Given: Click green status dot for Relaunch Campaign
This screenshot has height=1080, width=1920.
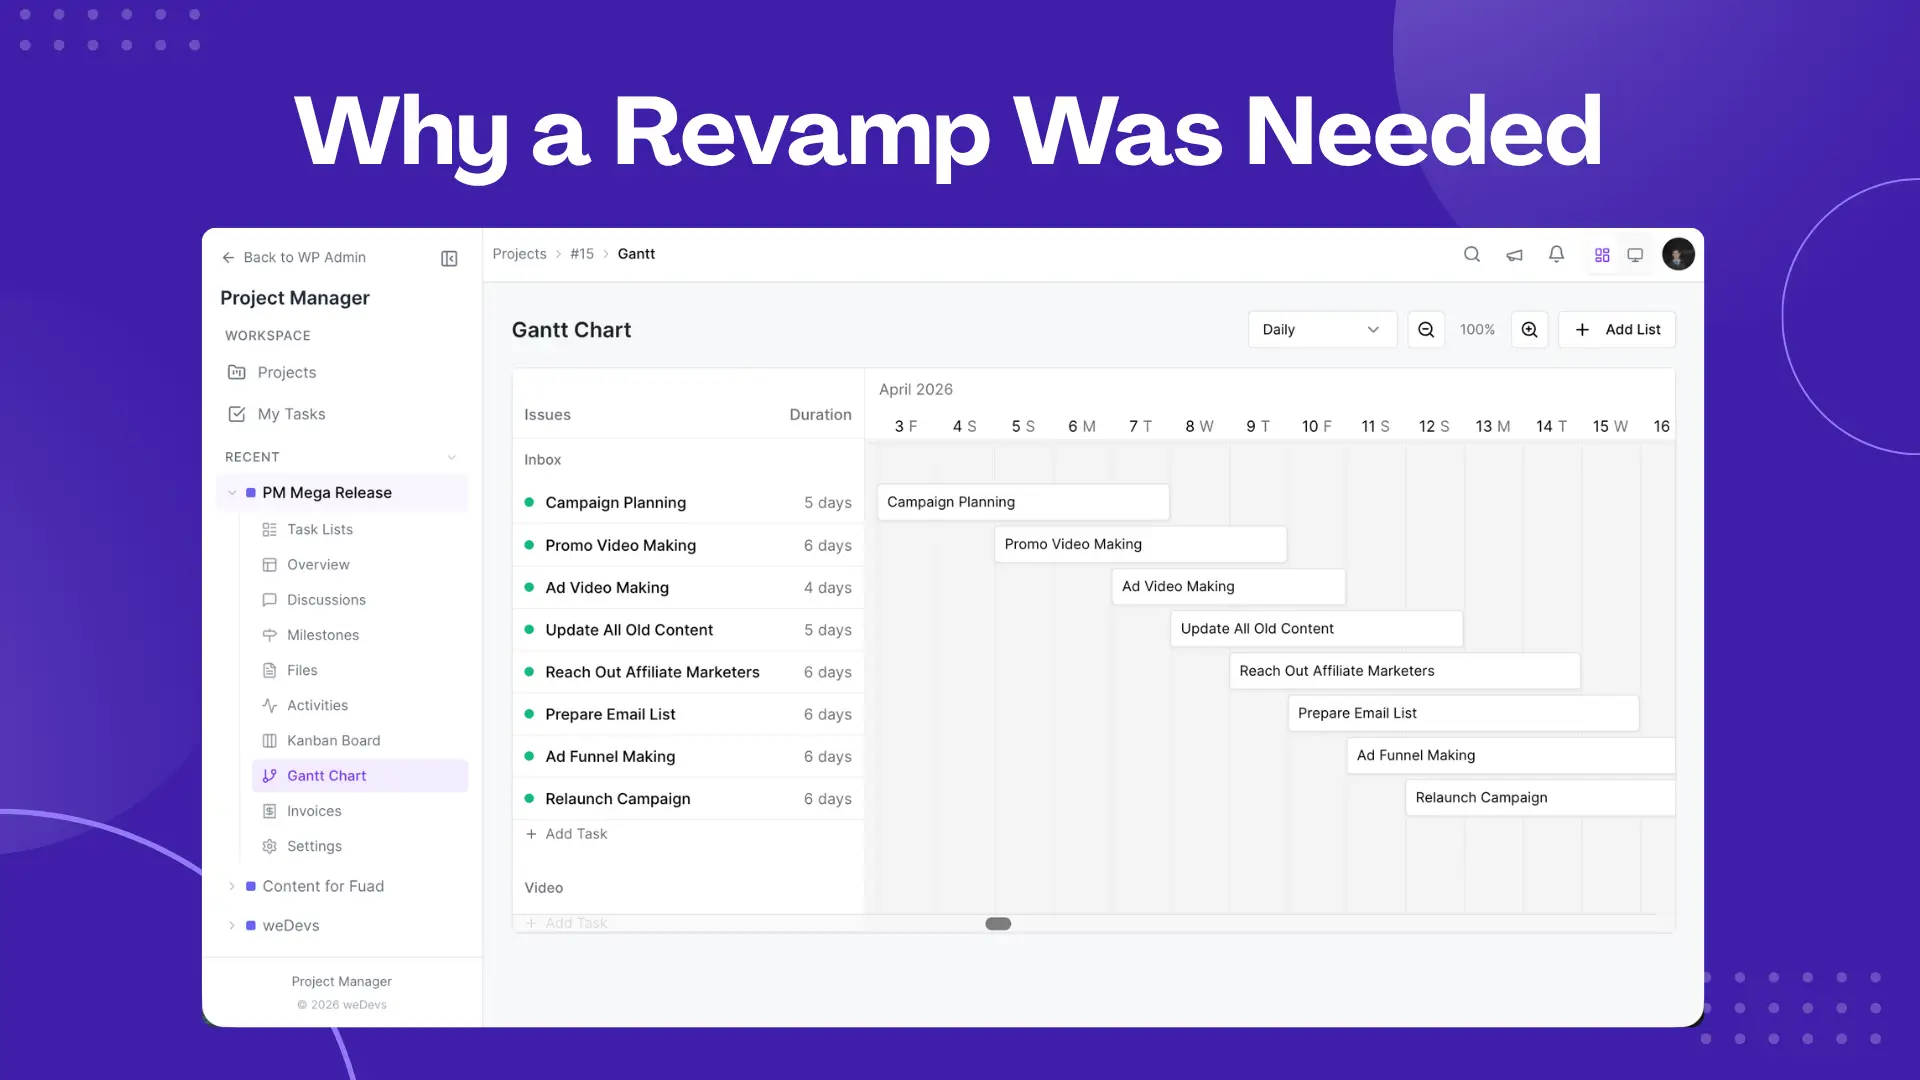Looking at the screenshot, I should click(x=529, y=798).
